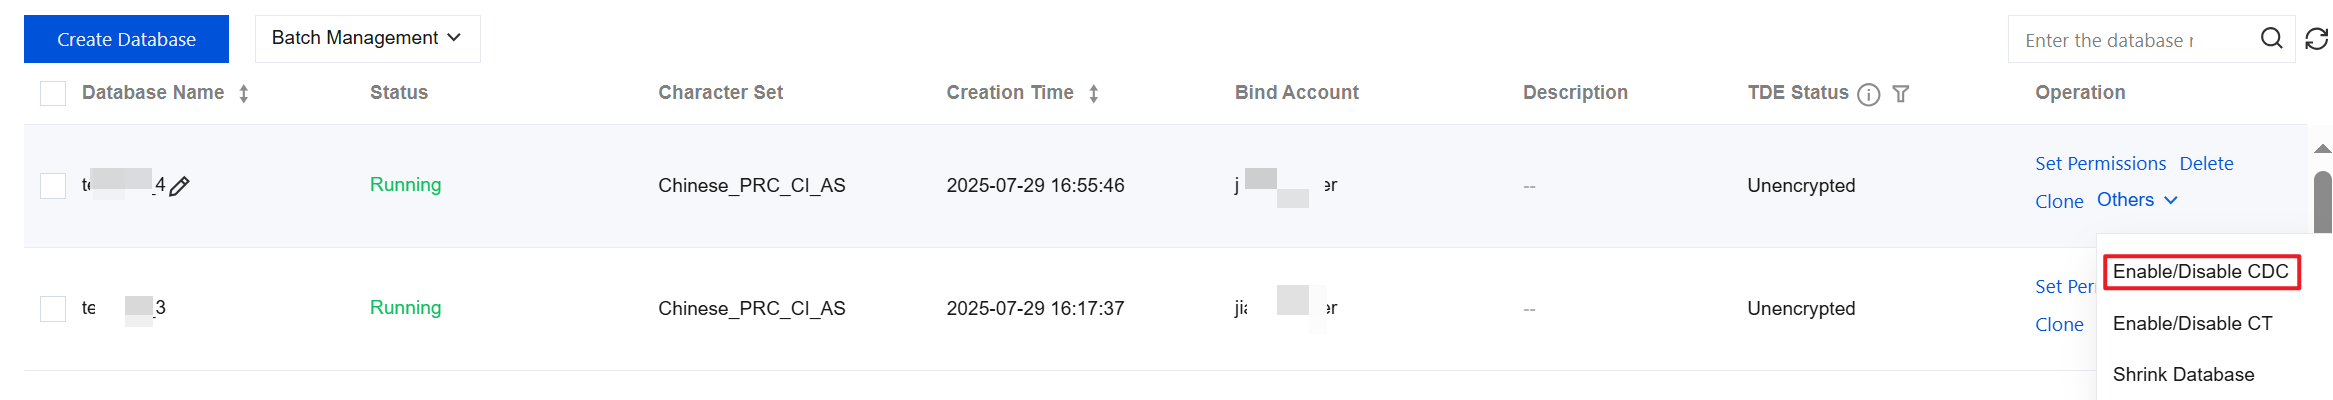
Task: Open the TDE Status filter icon
Action: coord(1901,94)
